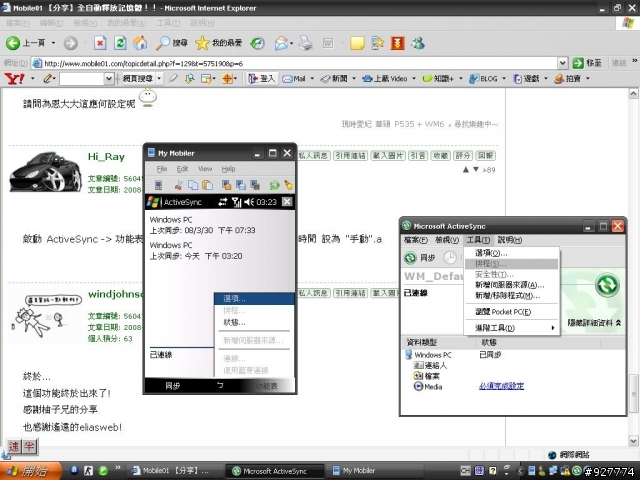Switch to Microsoft ActiveSync taskbar button

point(275,471)
